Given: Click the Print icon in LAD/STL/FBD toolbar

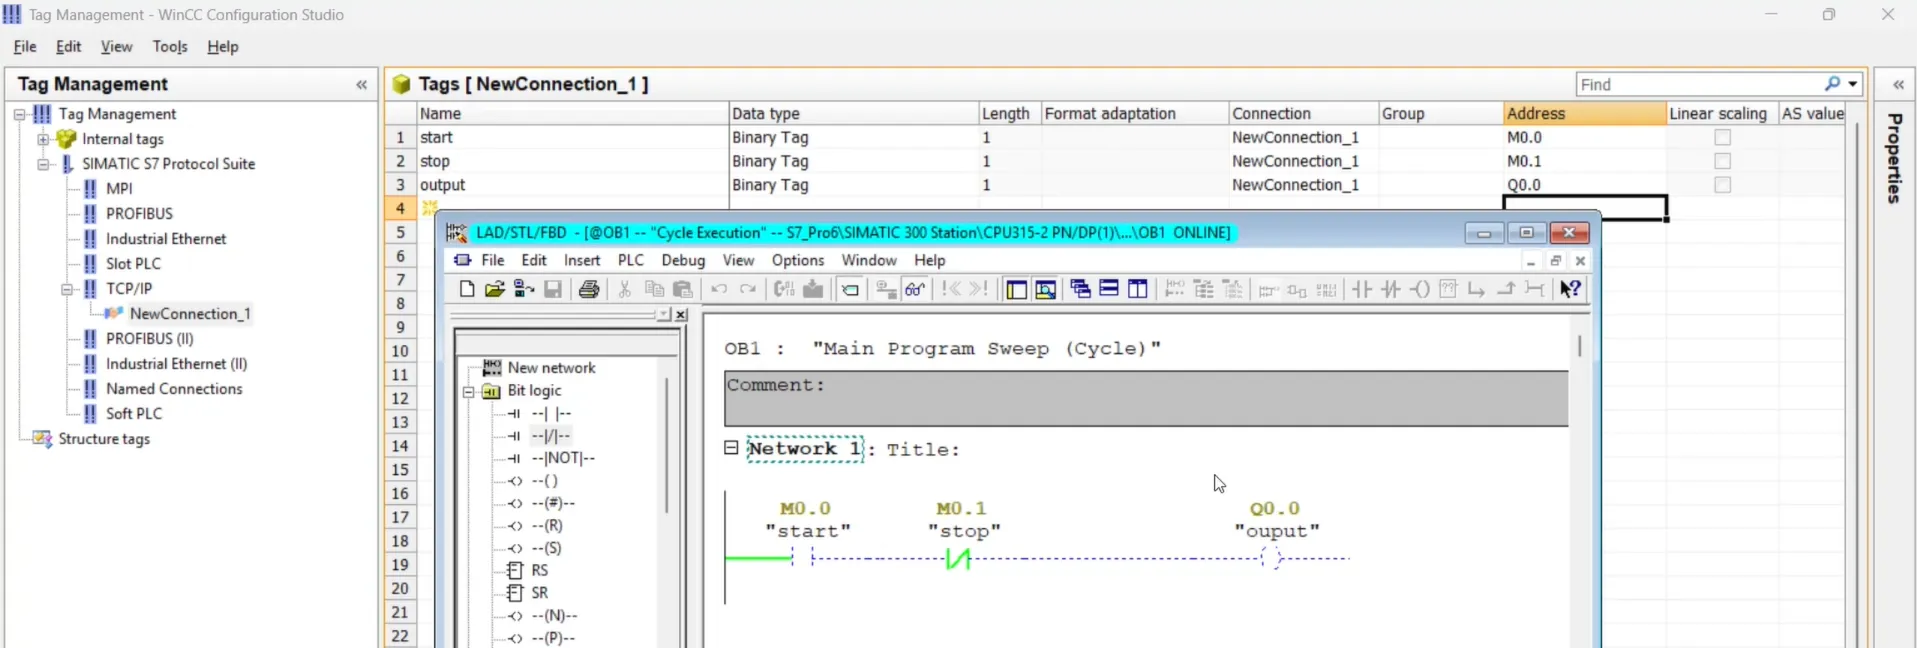Looking at the screenshot, I should pos(589,289).
